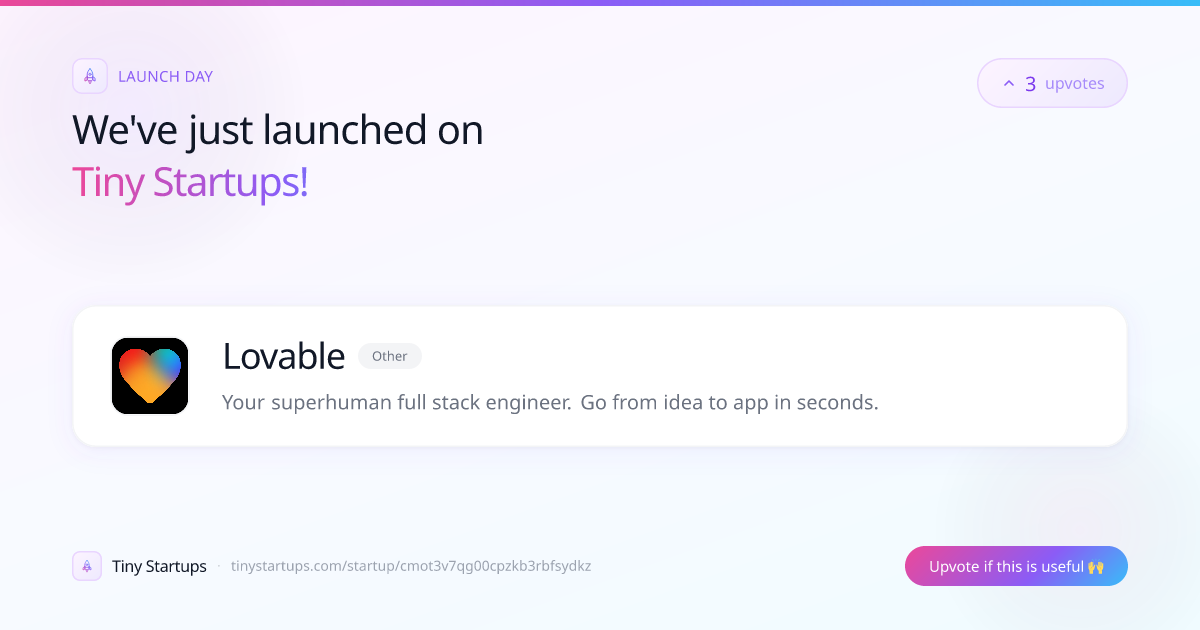
Task: Click the Lovable heart logo
Action: pyautogui.click(x=150, y=376)
